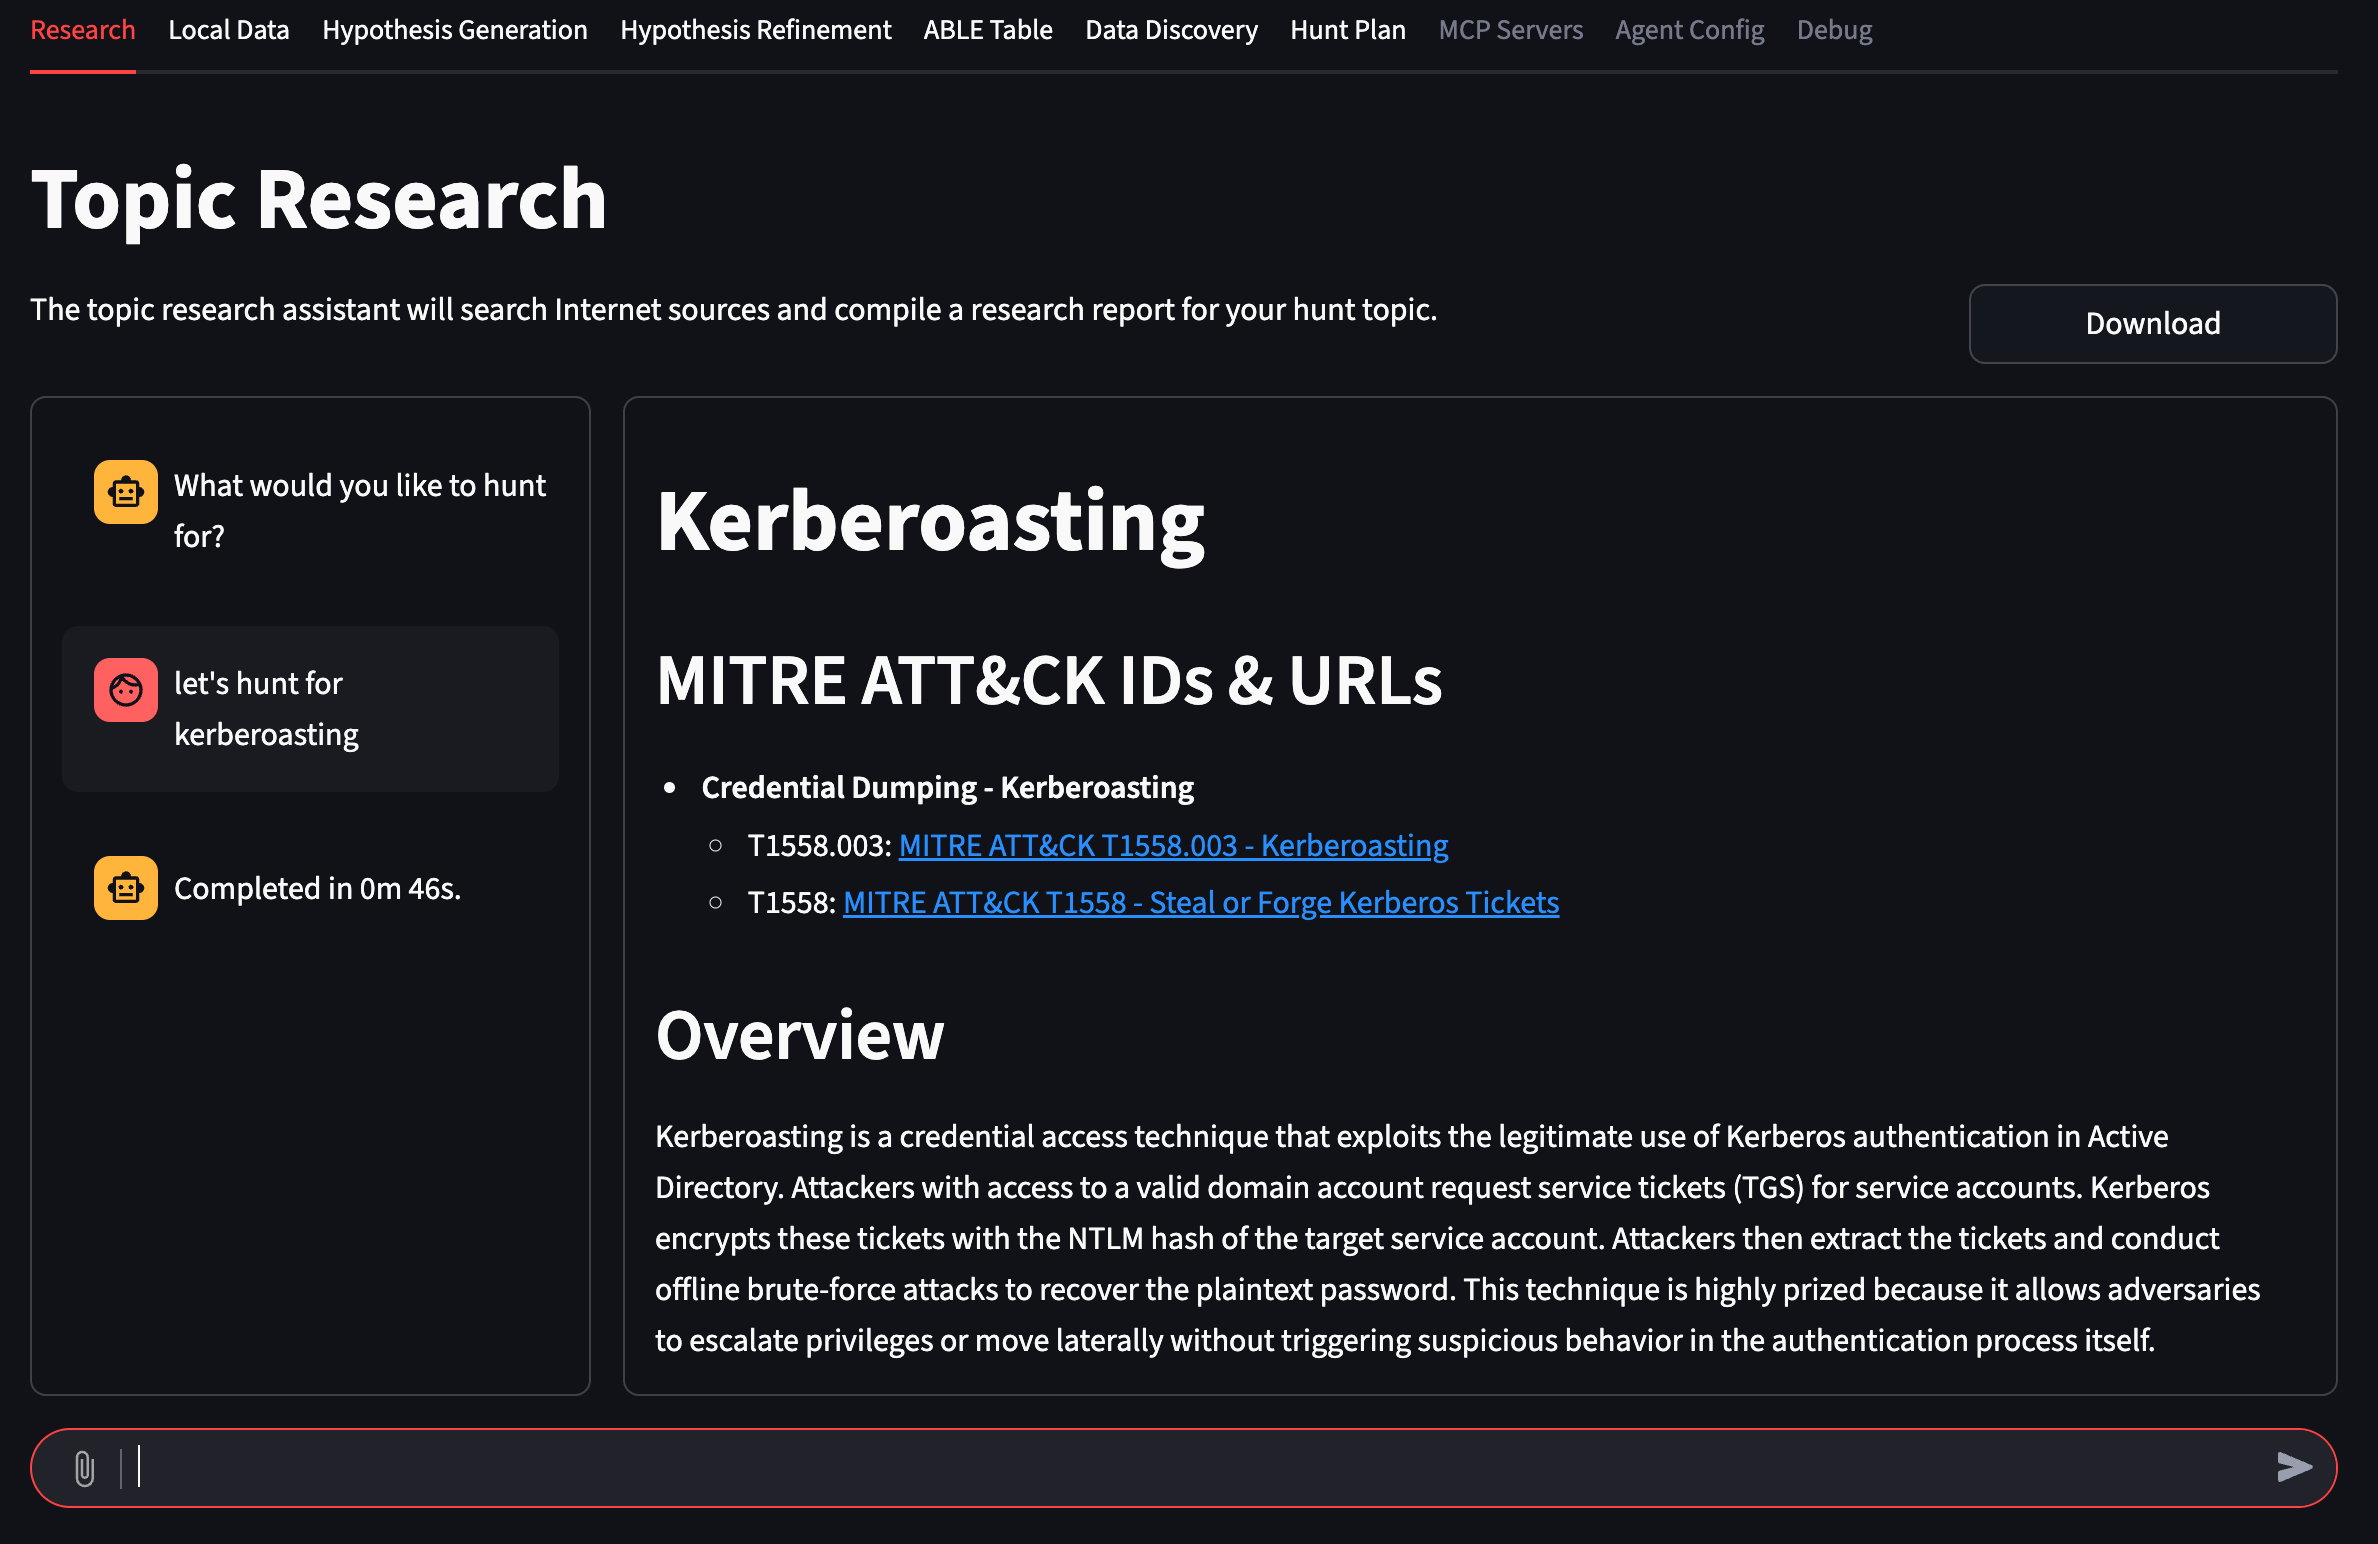
Task: Open the Hypothesis Generation tab
Action: click(x=455, y=30)
